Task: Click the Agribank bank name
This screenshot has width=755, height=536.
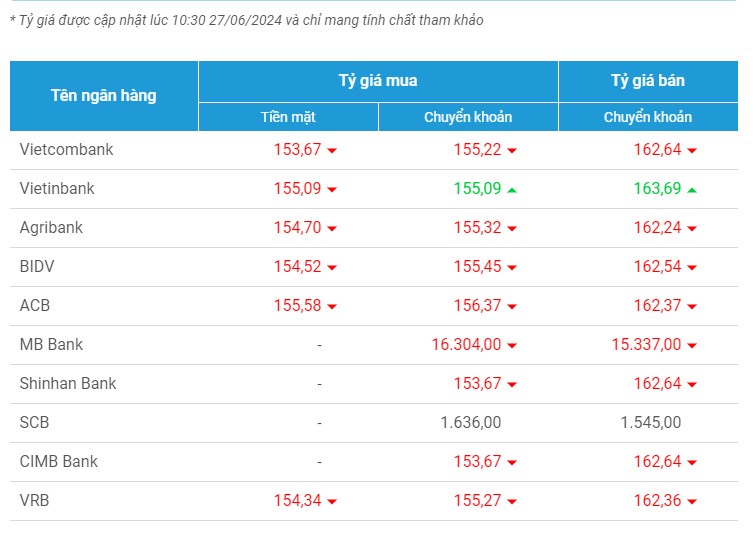Action: pyautogui.click(x=51, y=228)
